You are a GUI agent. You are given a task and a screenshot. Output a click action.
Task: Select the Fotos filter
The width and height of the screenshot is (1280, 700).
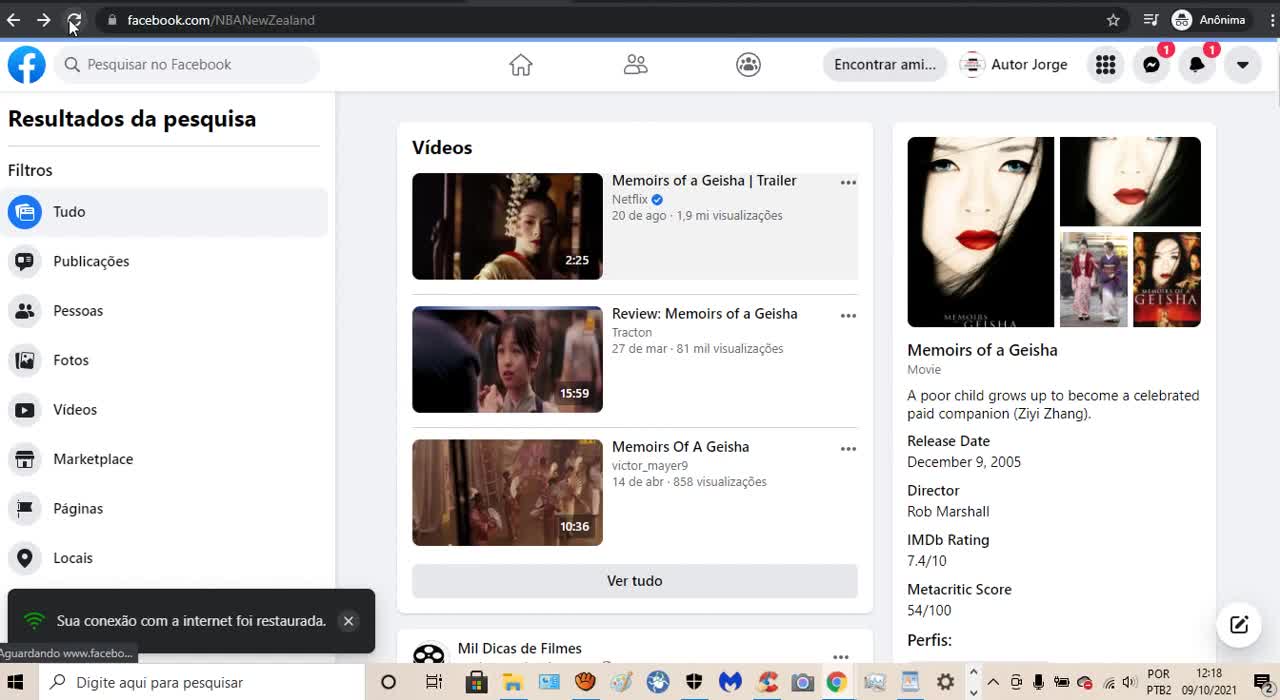click(x=164, y=360)
